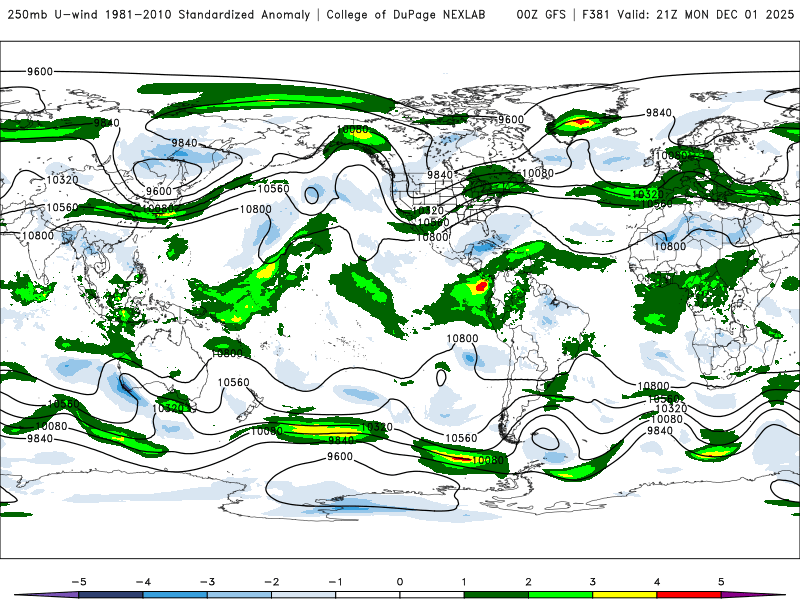Click the '9600' contour label off Antarctica
Viewport: 800px width, 600px height.
pyautogui.click(x=340, y=456)
